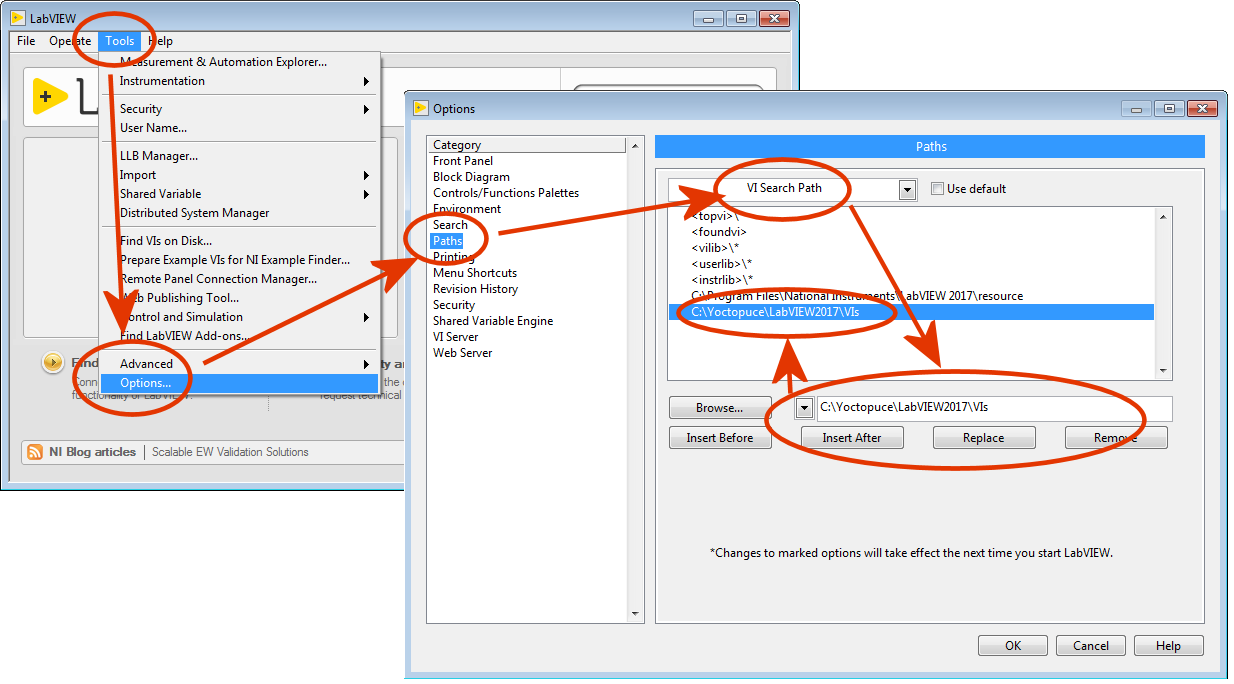This screenshot has height=684, width=1234.
Task: Click the LabVIEW logo icon in title bar
Action: [x=17, y=17]
